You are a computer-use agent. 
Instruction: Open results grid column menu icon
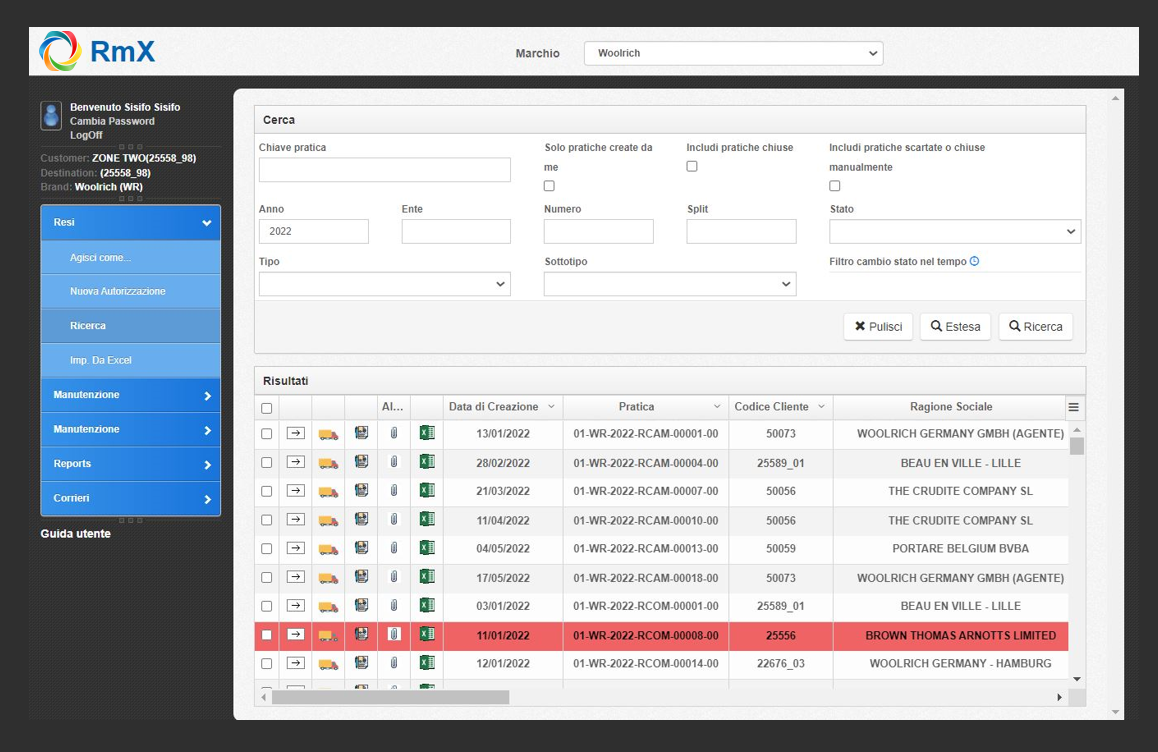(1074, 407)
